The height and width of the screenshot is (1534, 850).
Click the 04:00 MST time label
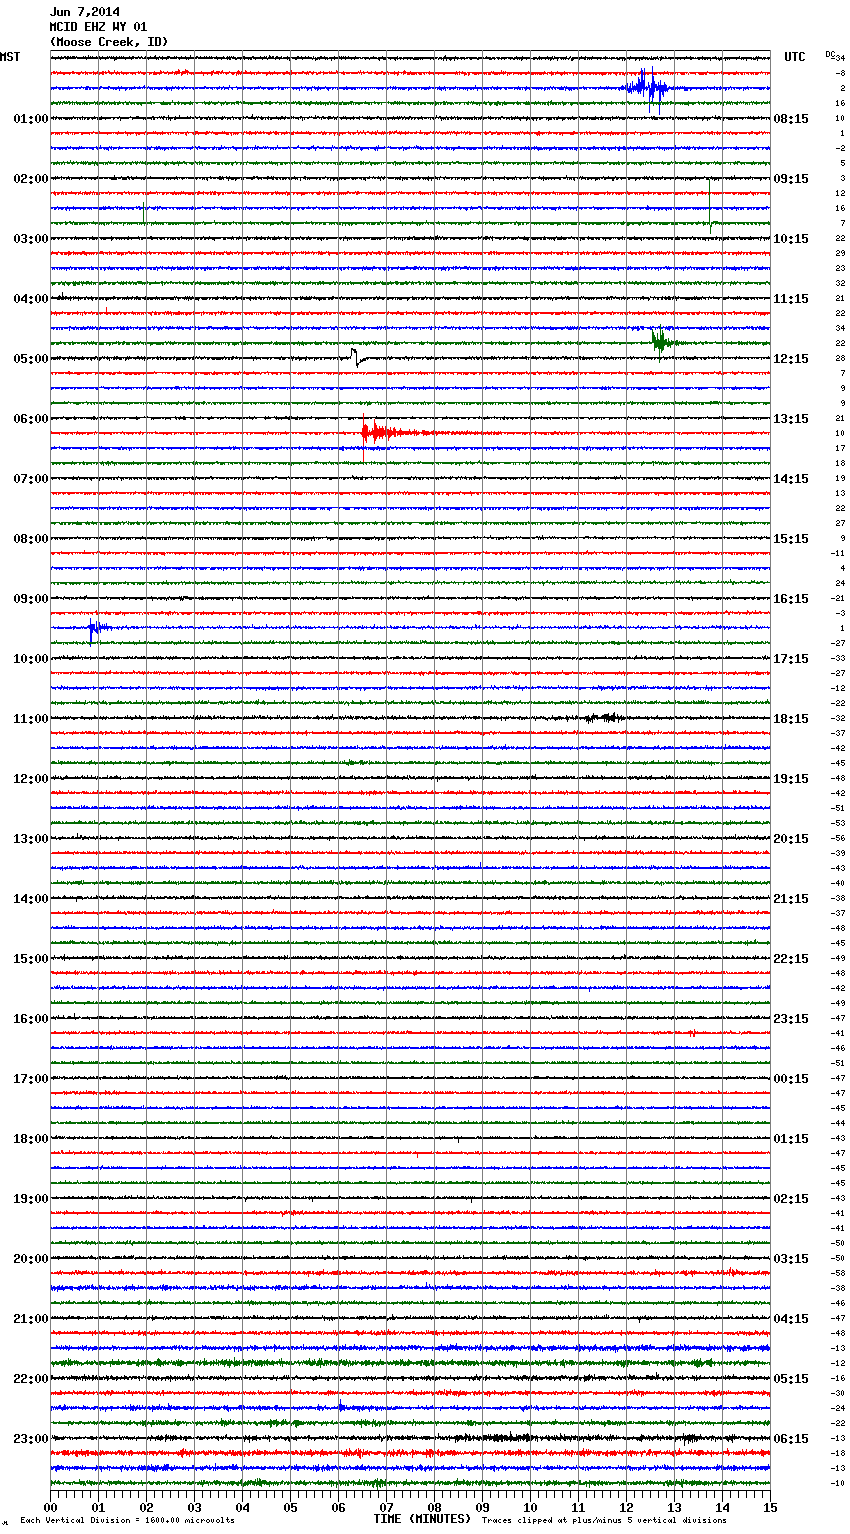[x=31, y=299]
